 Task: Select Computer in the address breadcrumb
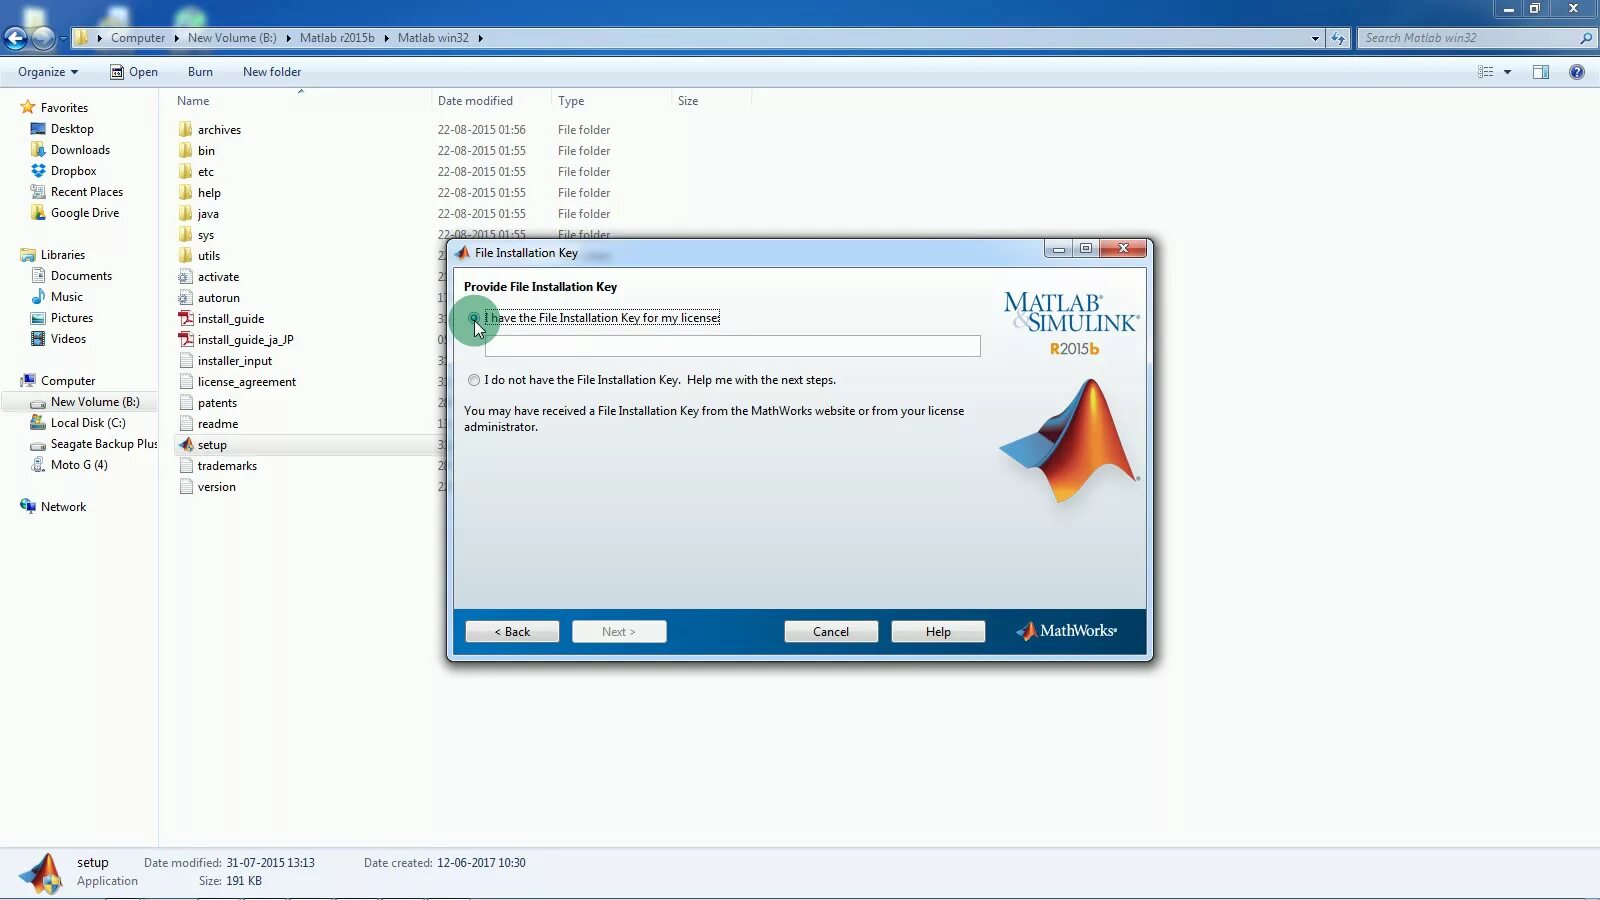tap(138, 38)
